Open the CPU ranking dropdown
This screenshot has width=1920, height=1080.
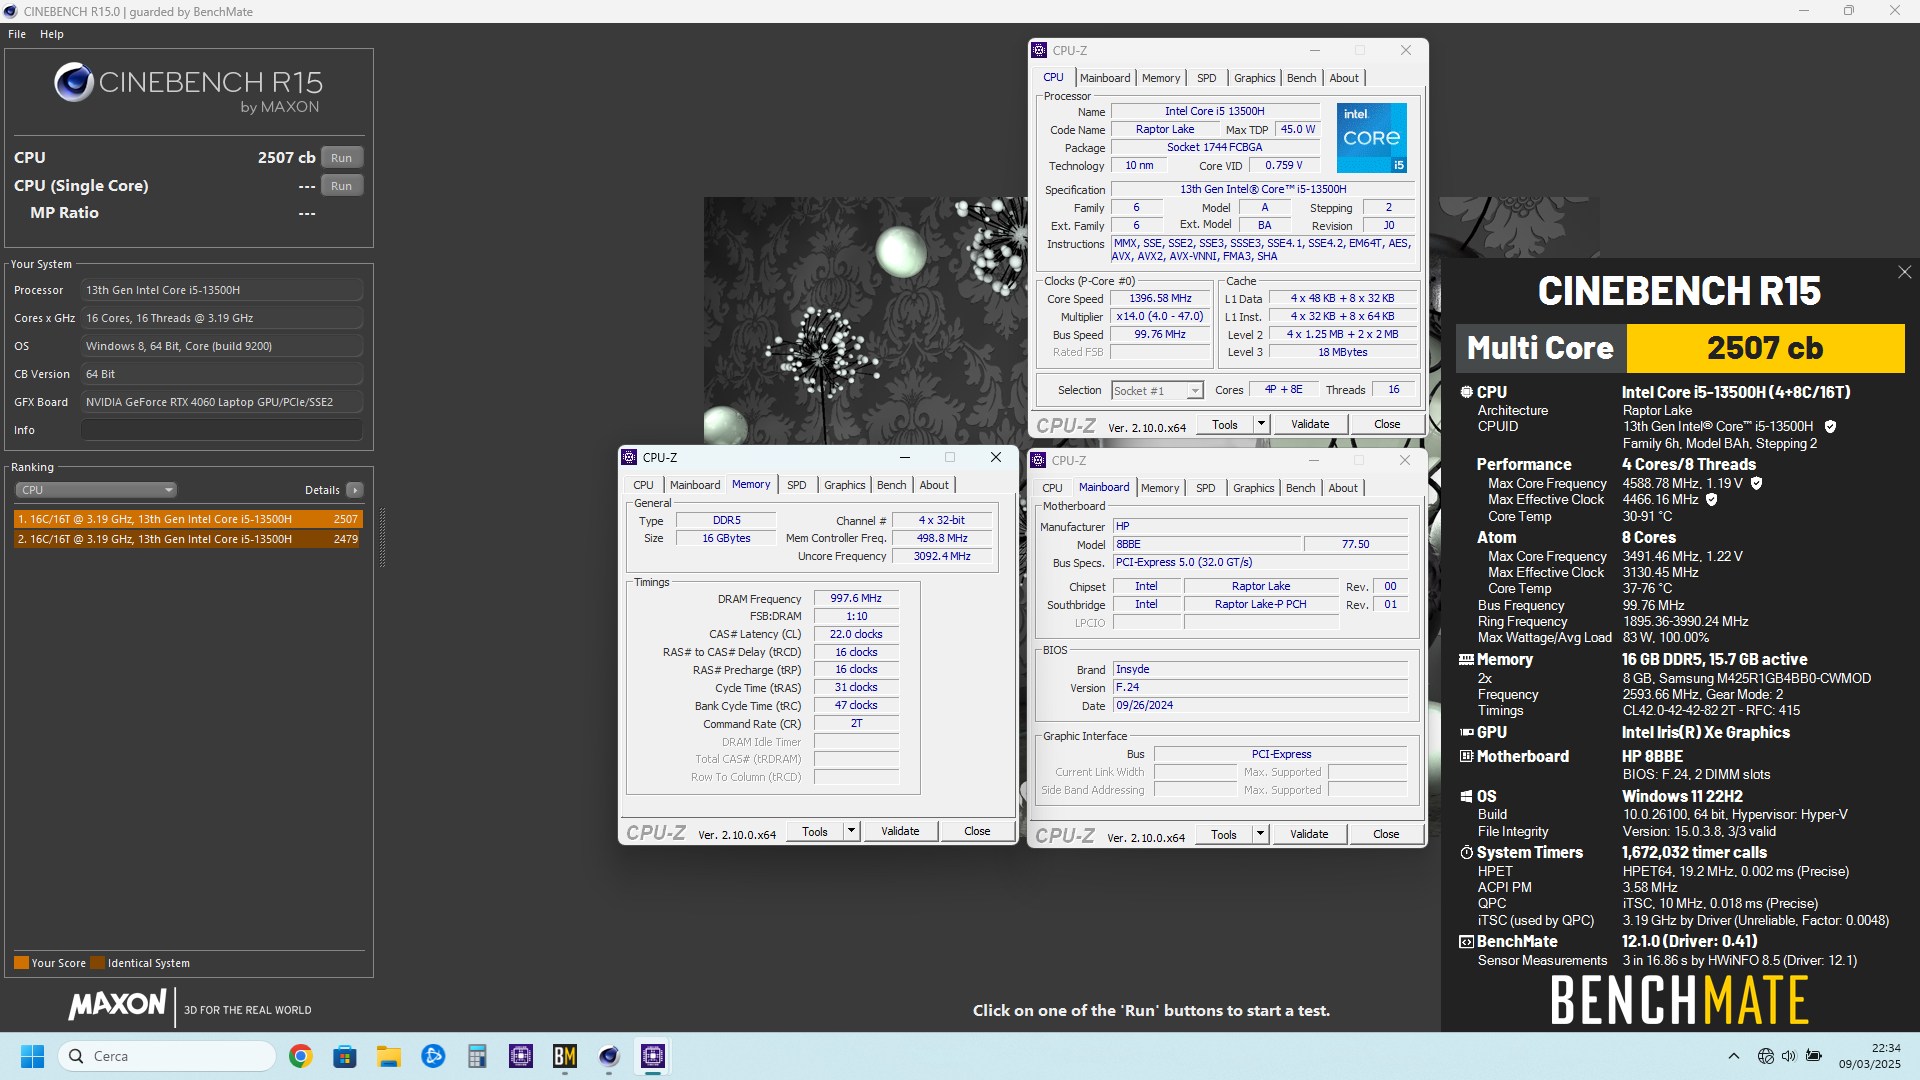pos(96,490)
